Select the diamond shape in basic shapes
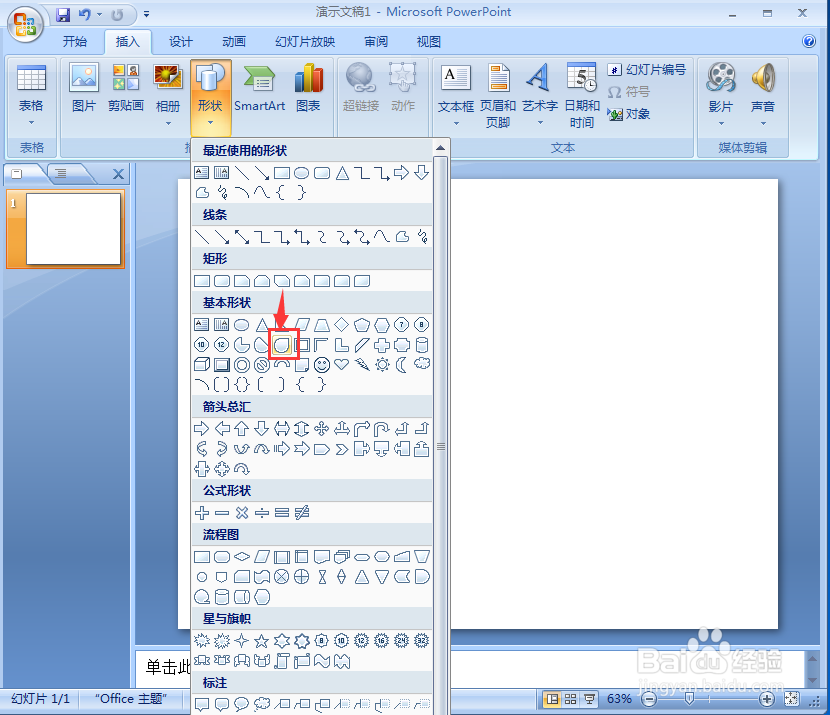Image resolution: width=830 pixels, height=715 pixels. coord(342,324)
